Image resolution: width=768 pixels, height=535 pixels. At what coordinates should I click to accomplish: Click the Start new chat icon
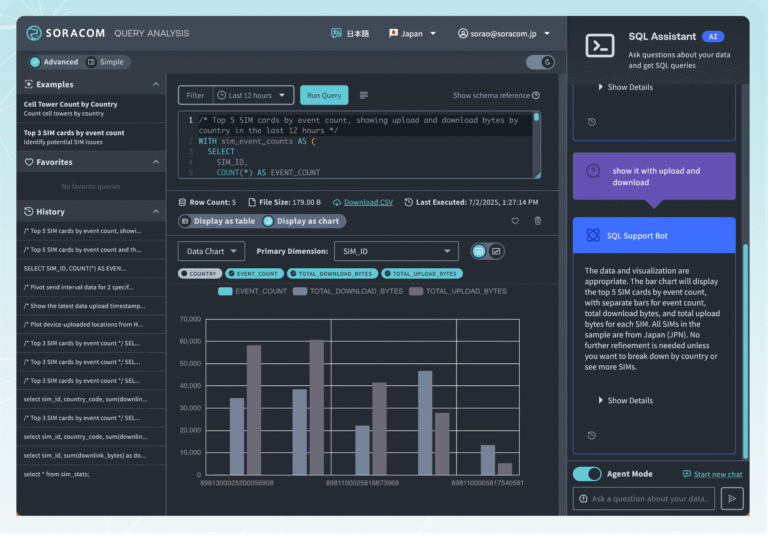[687, 474]
